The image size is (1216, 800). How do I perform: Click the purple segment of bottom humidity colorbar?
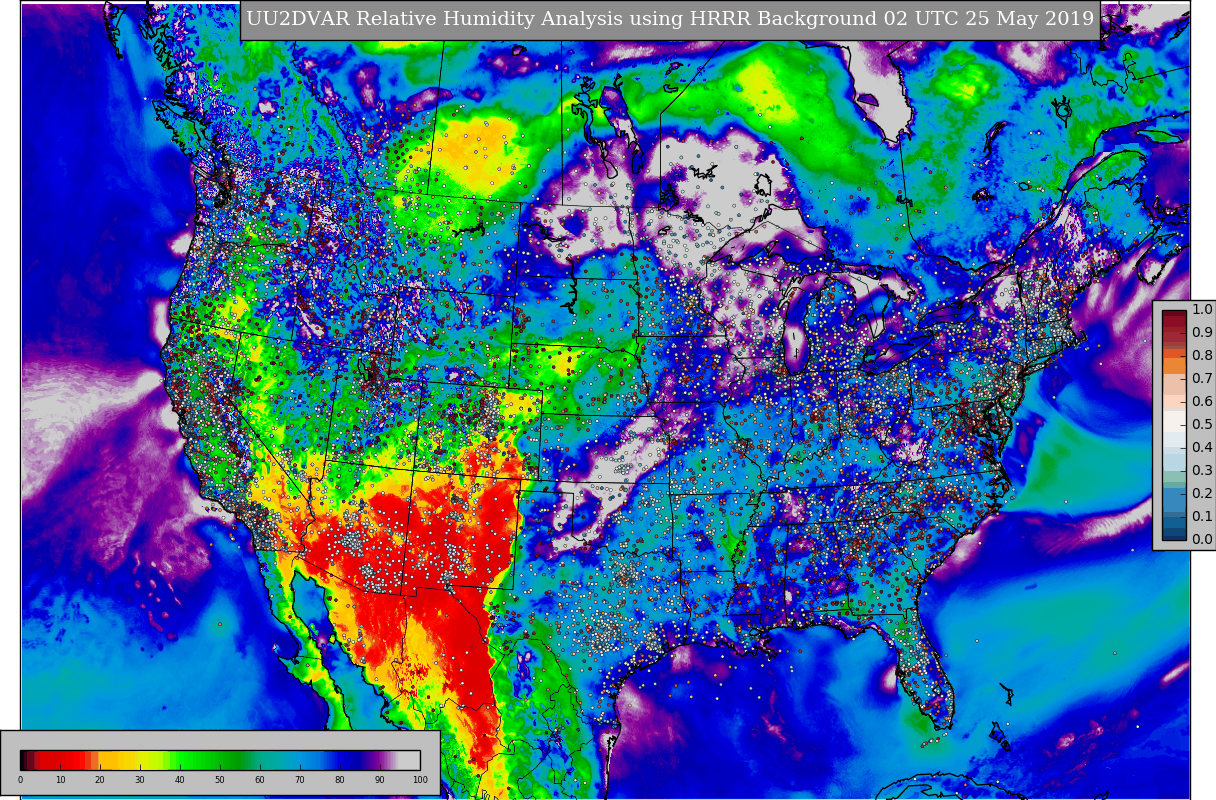pyautogui.click(x=378, y=760)
